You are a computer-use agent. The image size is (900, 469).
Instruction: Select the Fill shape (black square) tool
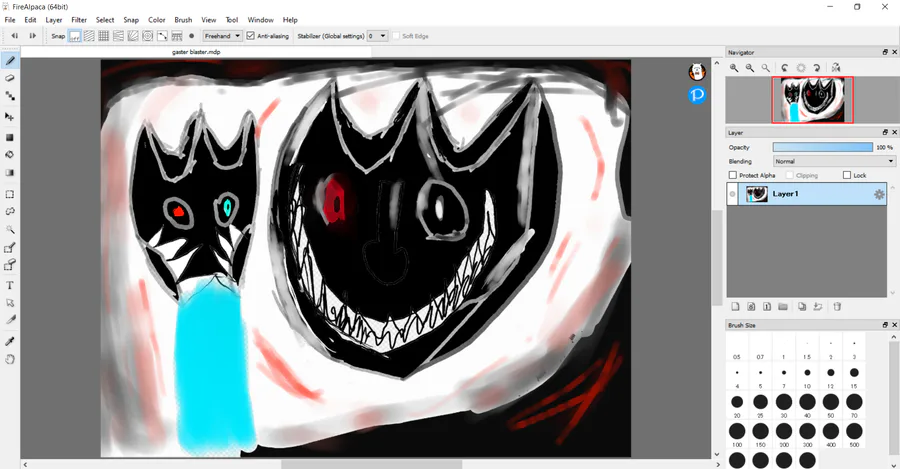coord(10,137)
